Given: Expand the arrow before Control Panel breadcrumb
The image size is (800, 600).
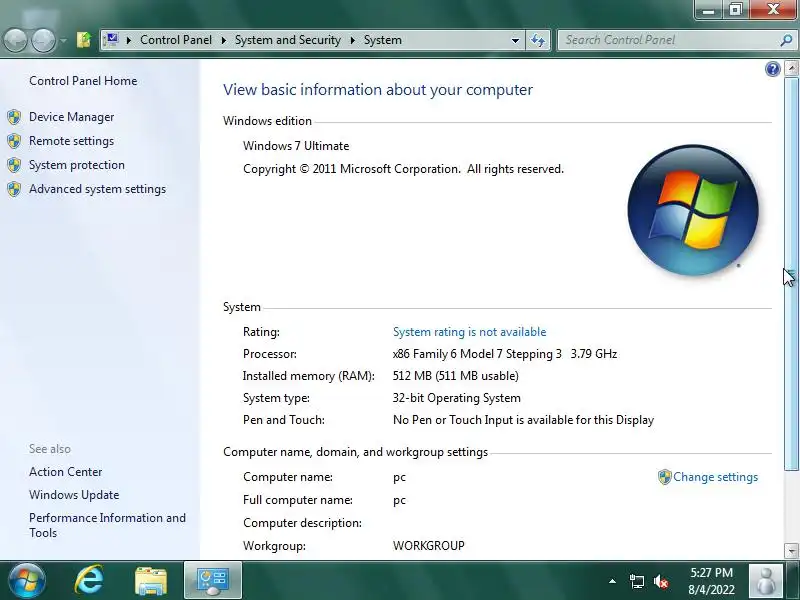Looking at the screenshot, I should tap(129, 40).
